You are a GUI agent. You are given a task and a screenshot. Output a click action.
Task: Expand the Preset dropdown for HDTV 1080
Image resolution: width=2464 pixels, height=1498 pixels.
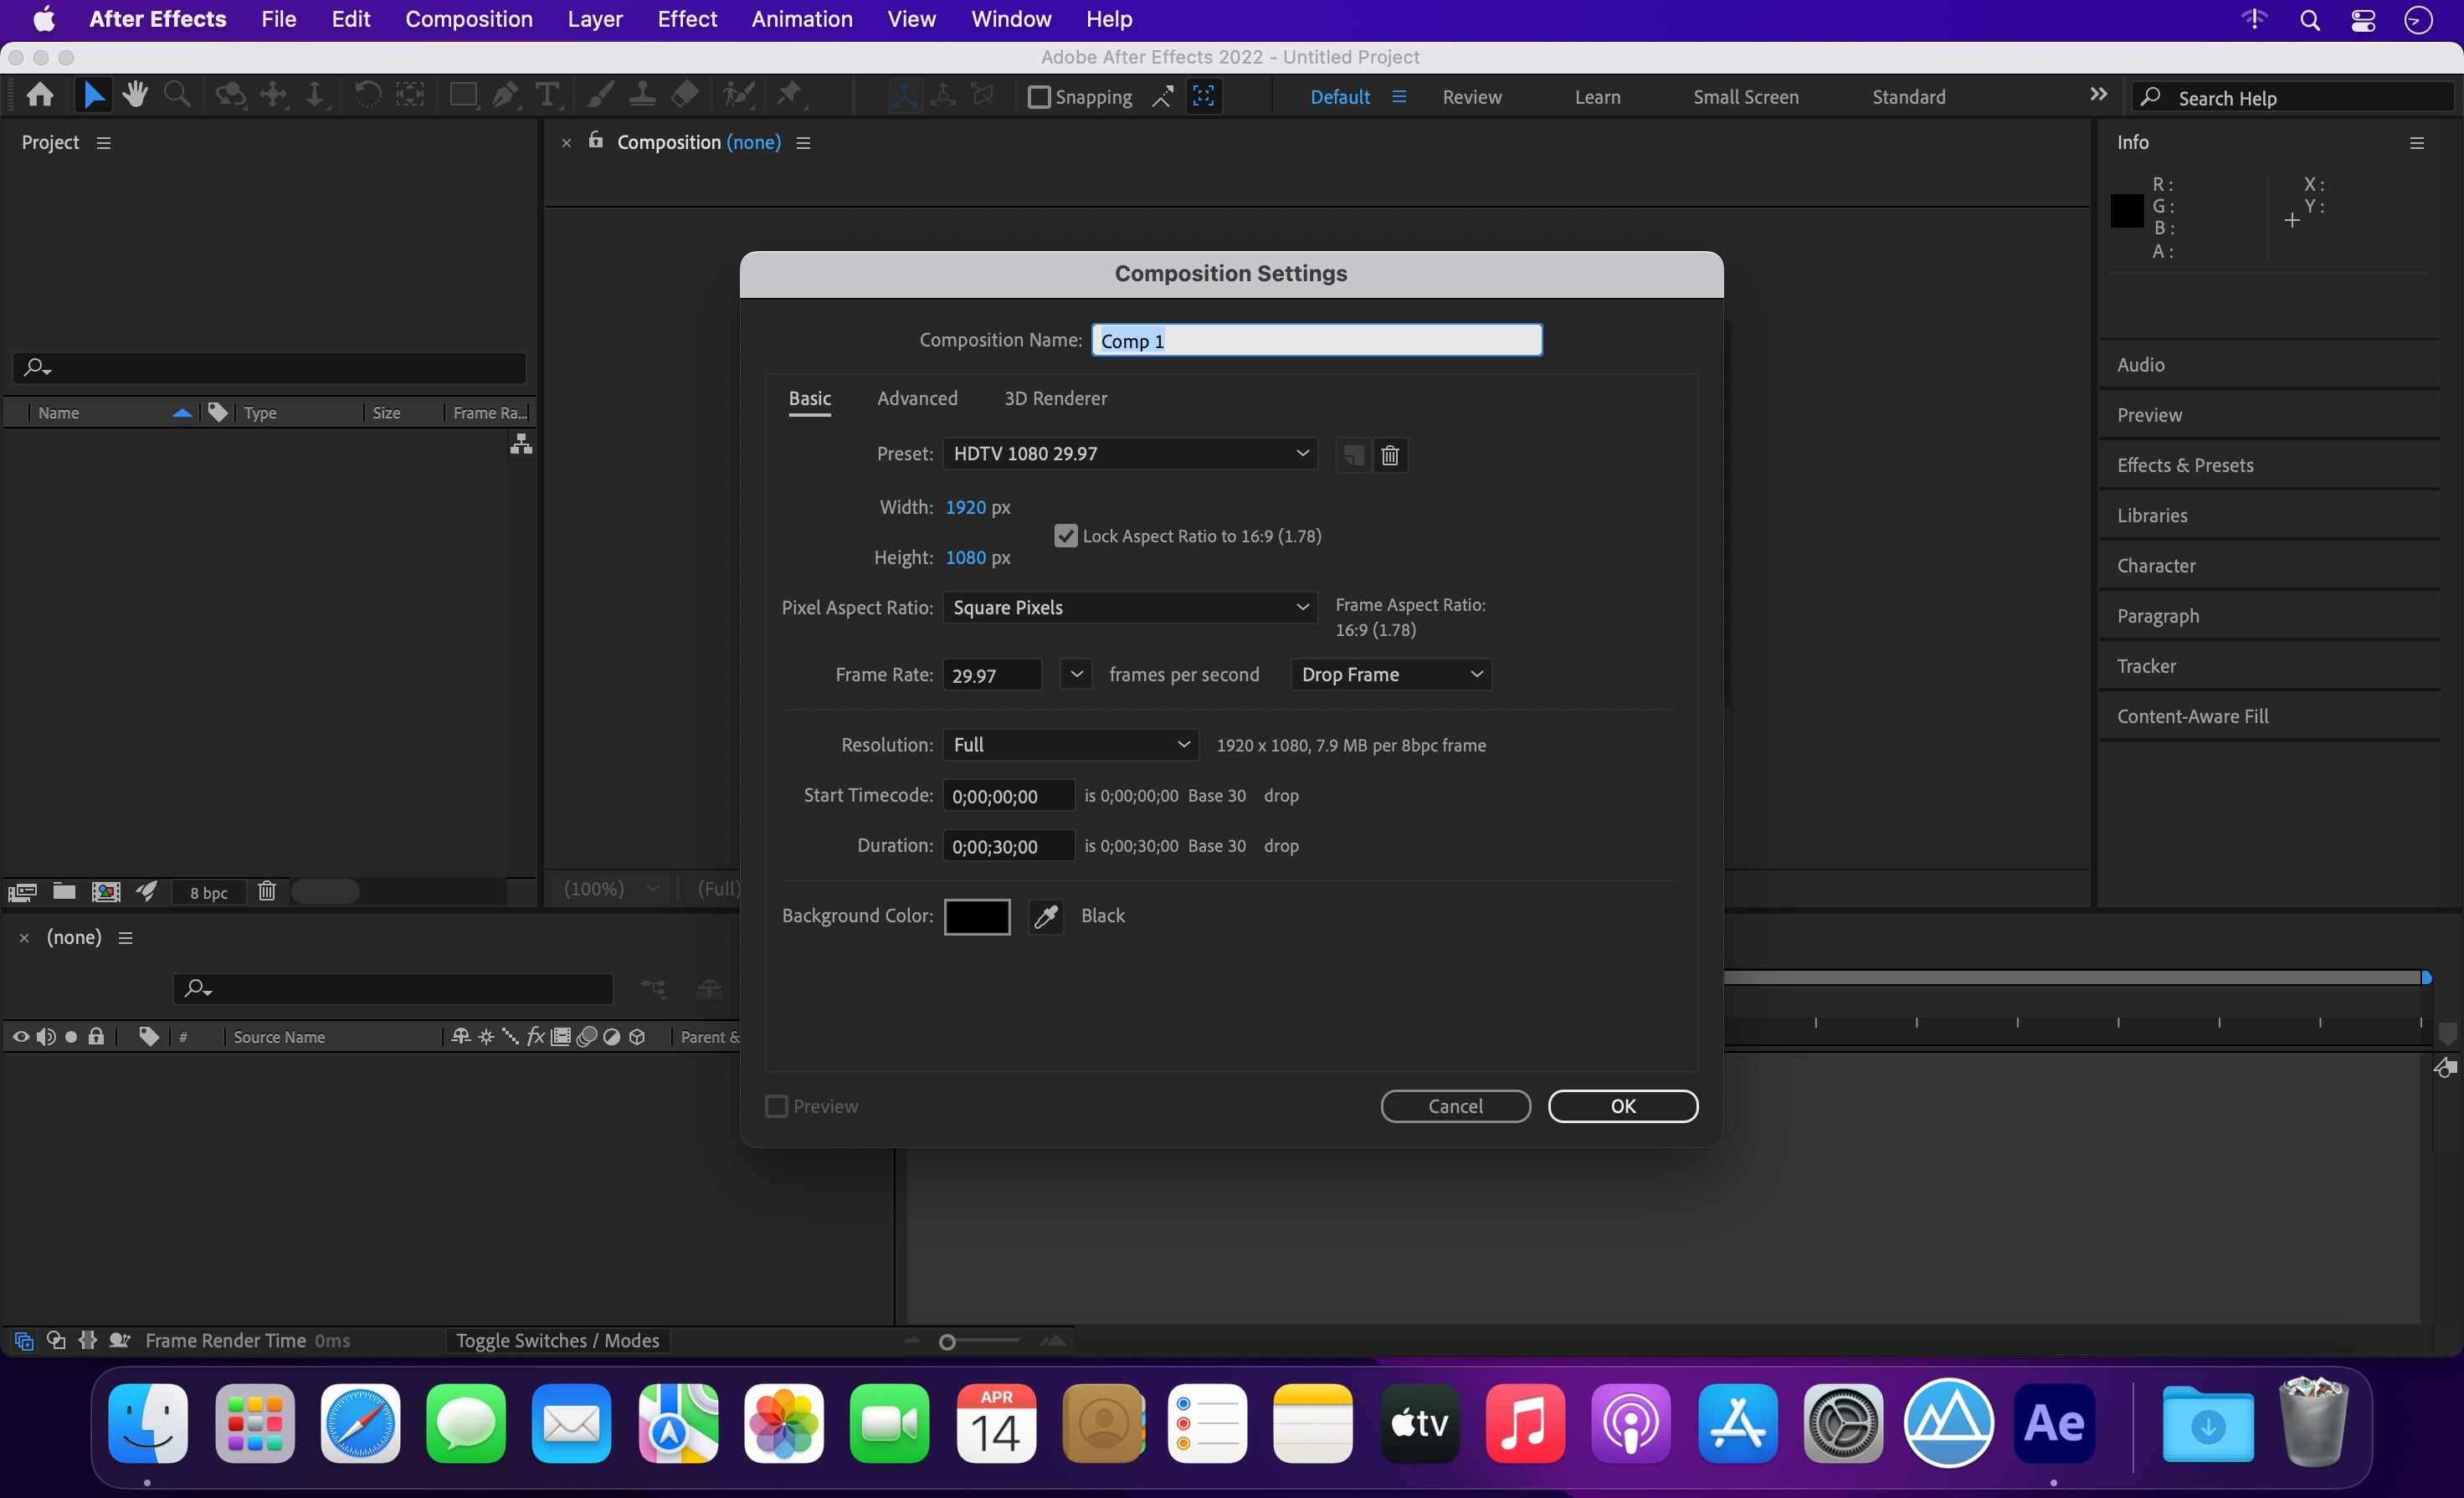(1302, 454)
